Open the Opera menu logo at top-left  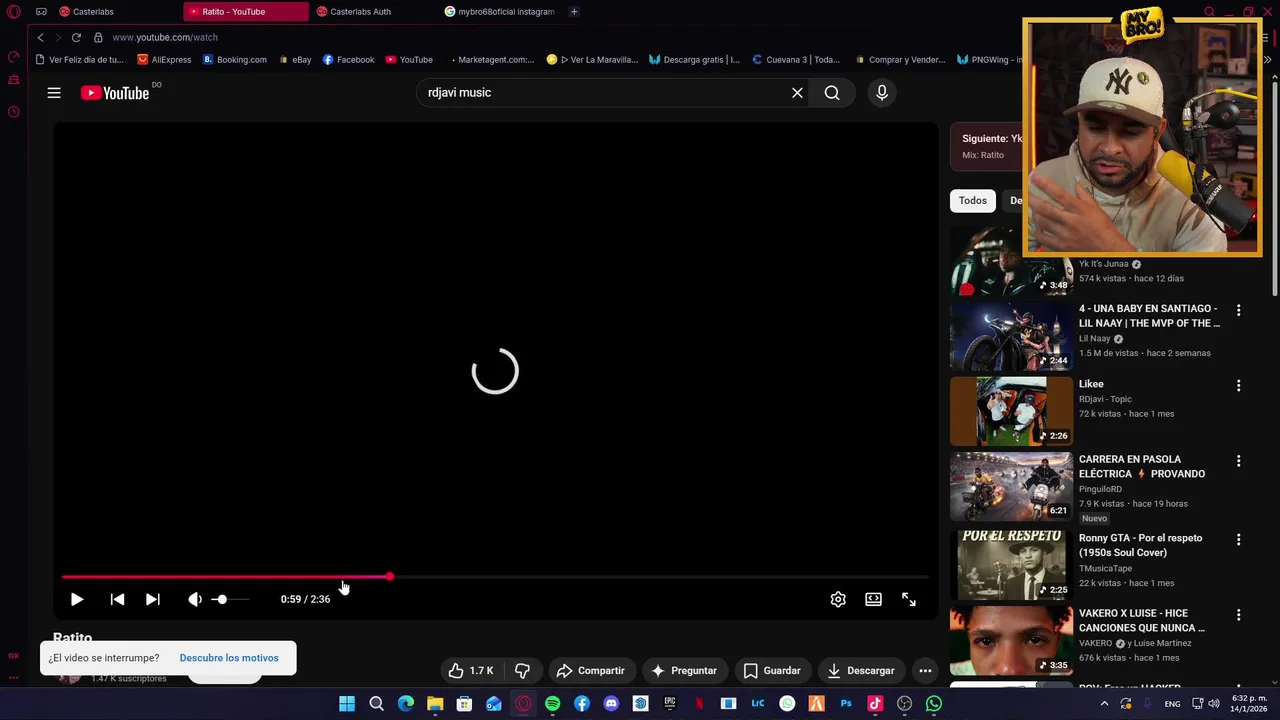point(13,12)
